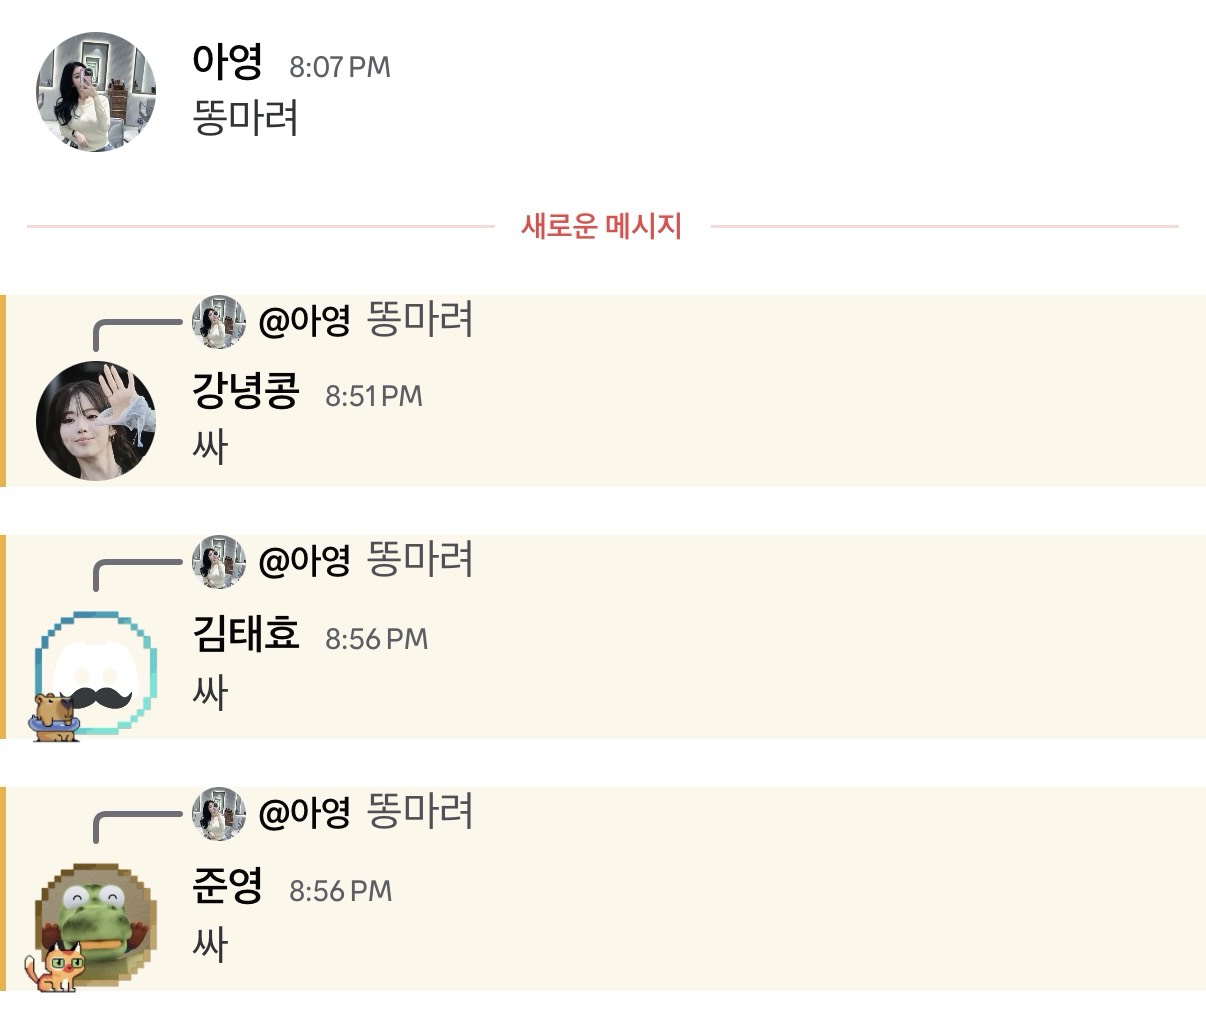Click the 8:07 PM timestamp
This screenshot has width=1206, height=1019.
tap(340, 67)
